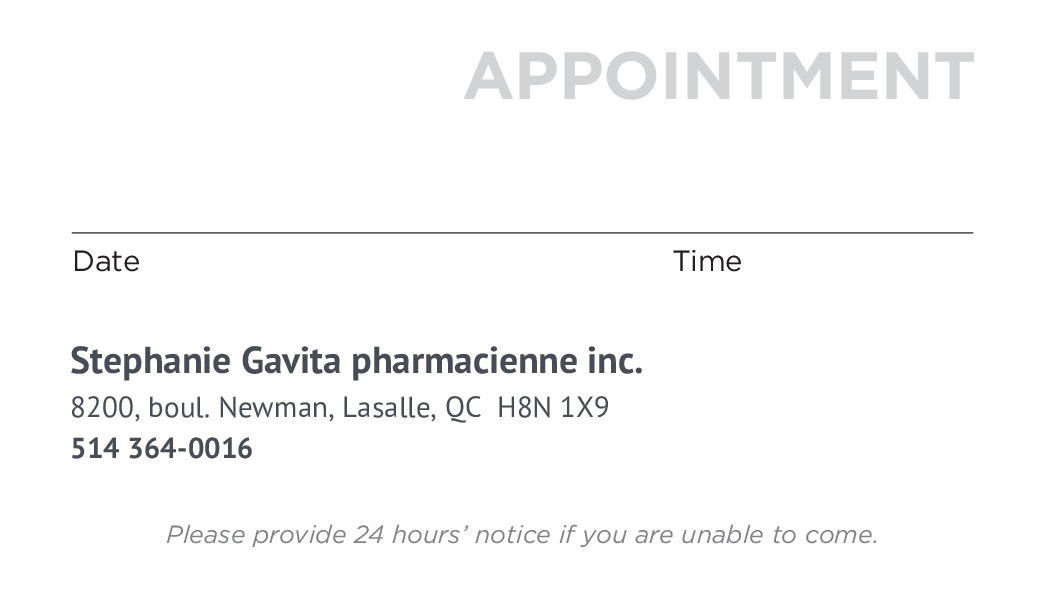
Task: Click the blank line above the Date label
Action: 300,231
